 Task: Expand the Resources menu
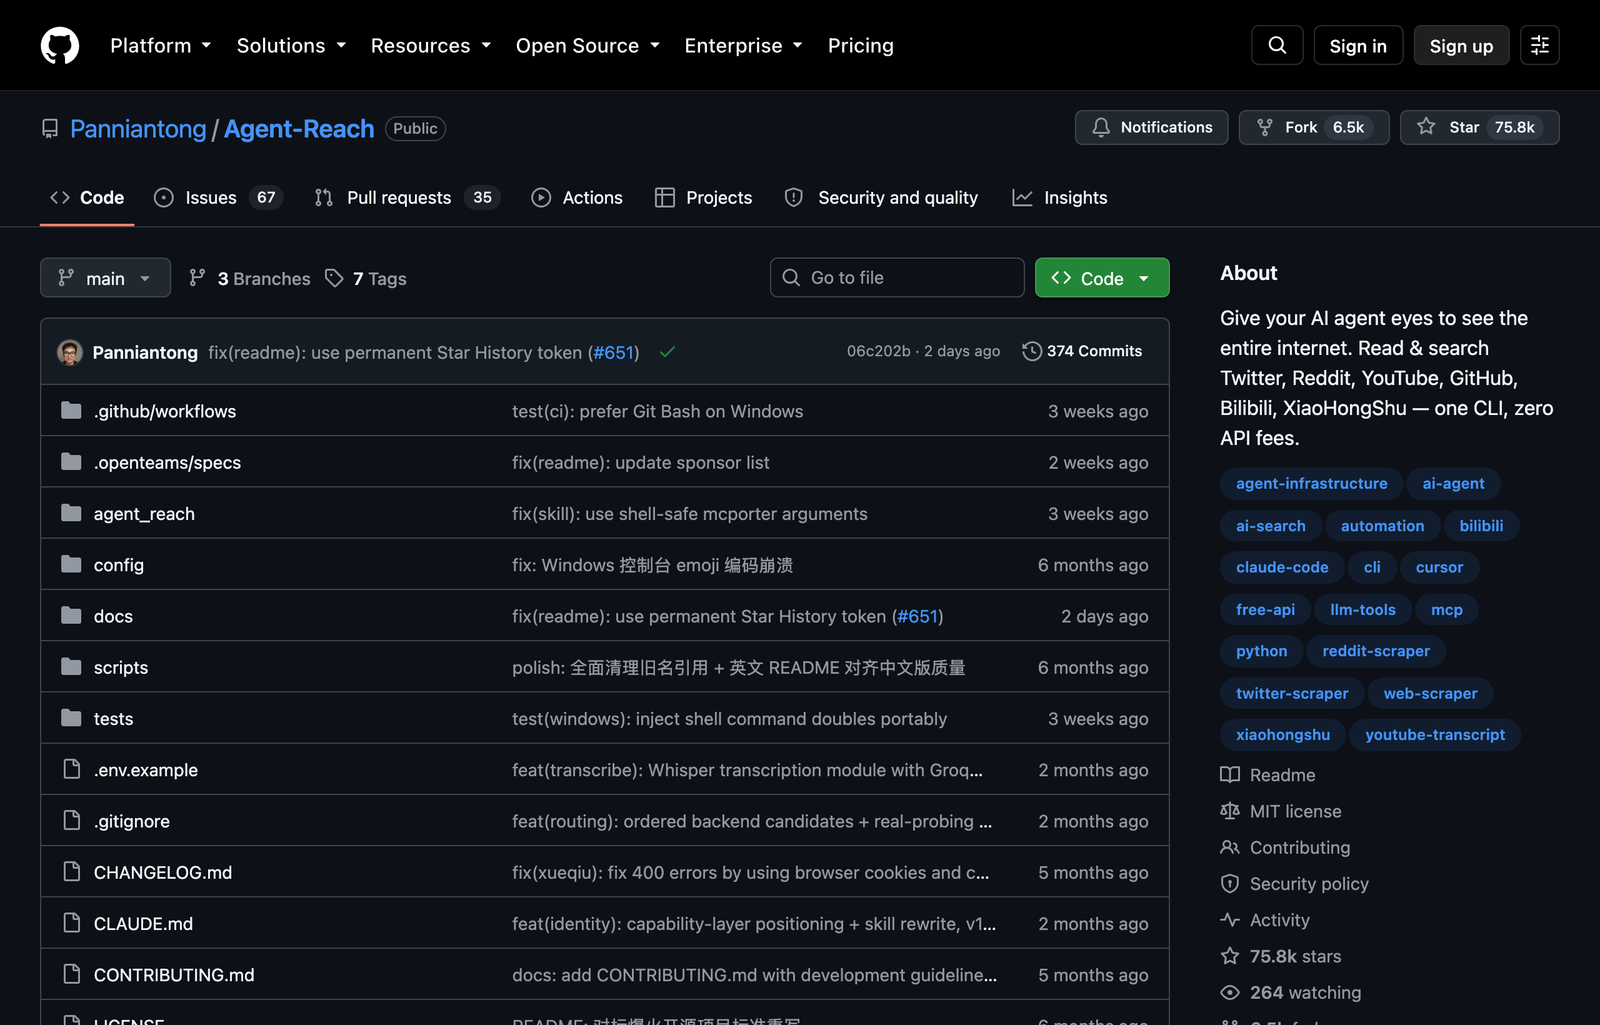[431, 46]
